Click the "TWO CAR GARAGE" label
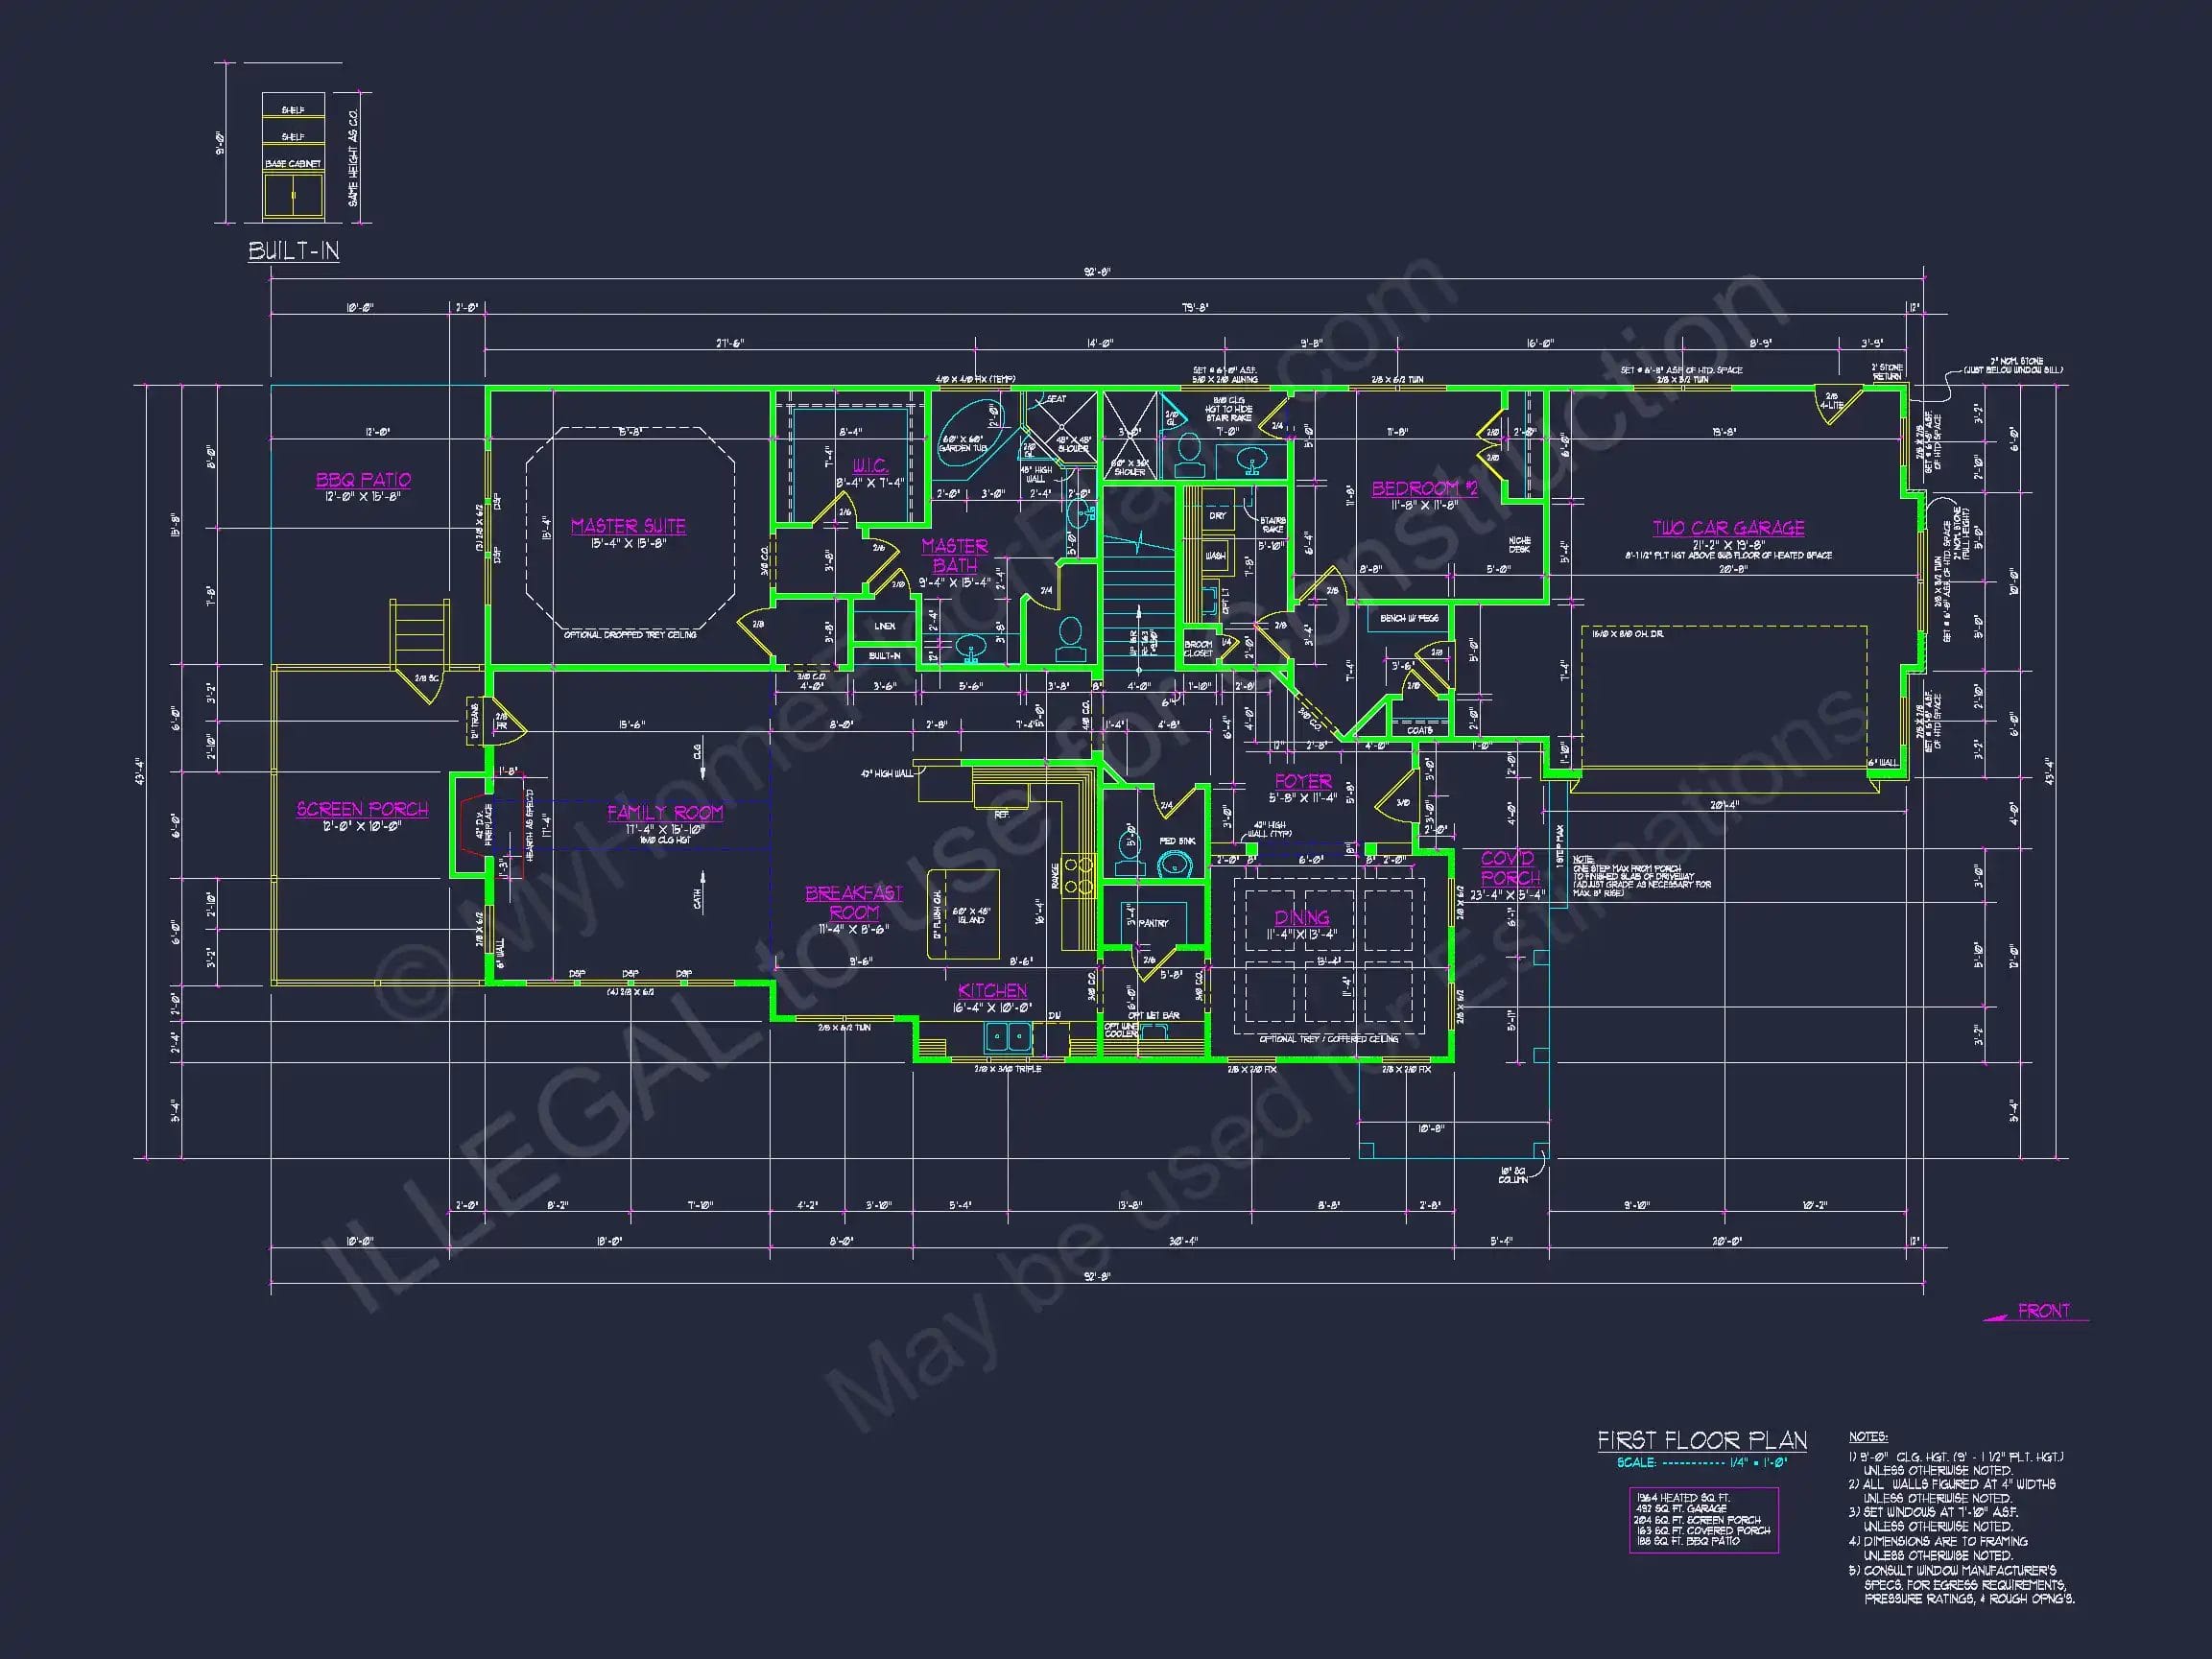 click(x=1728, y=527)
